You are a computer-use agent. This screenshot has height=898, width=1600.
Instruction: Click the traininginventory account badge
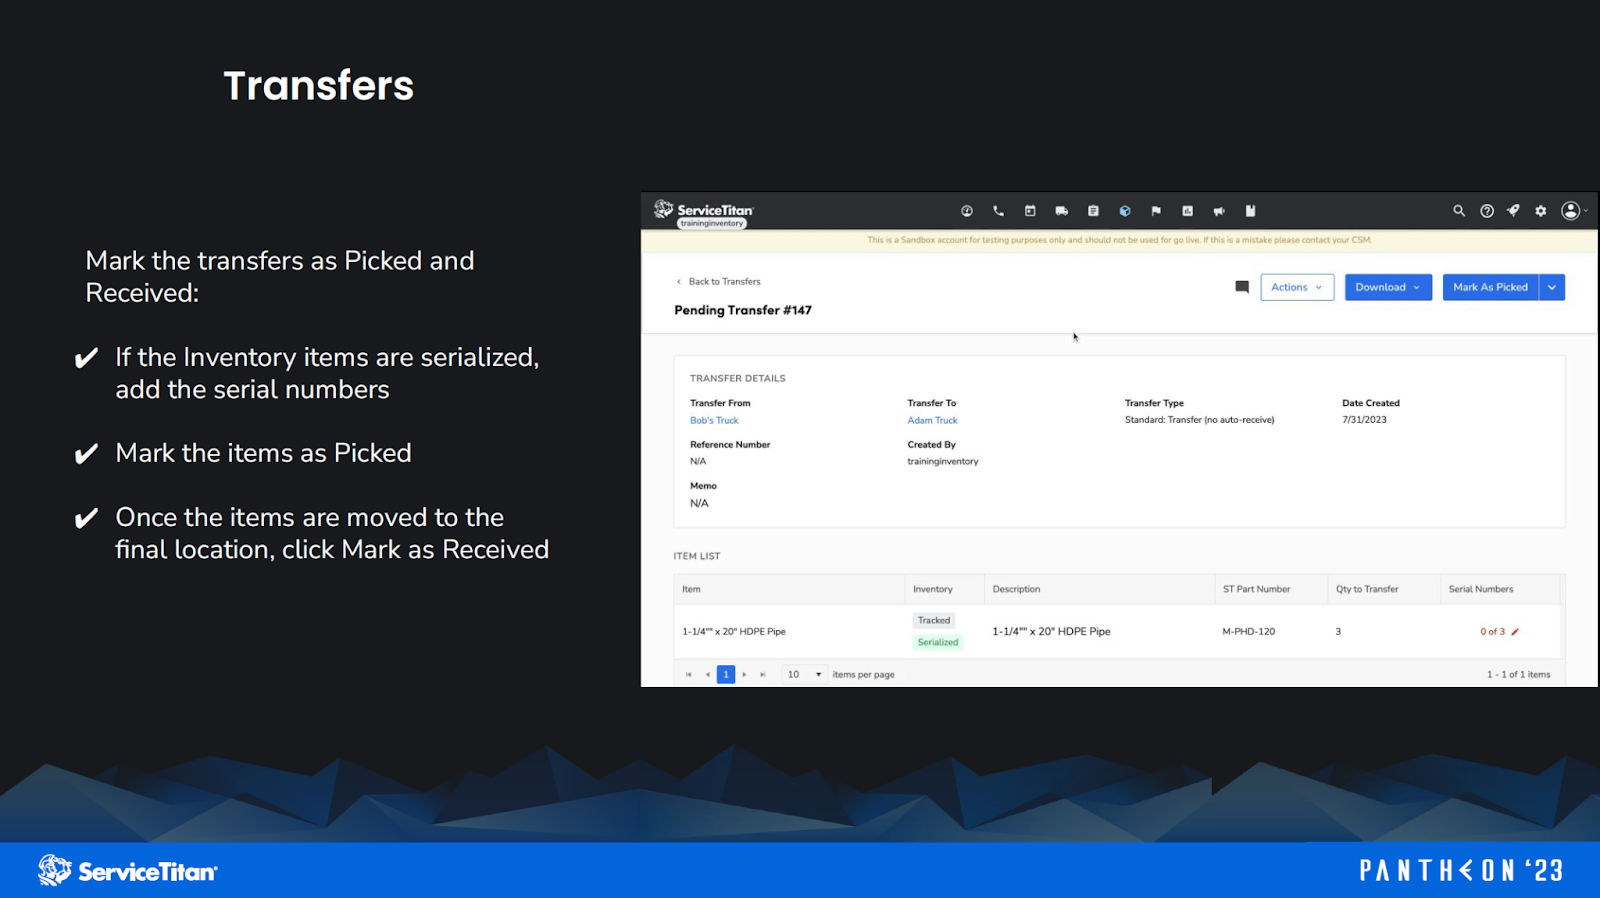(x=712, y=224)
